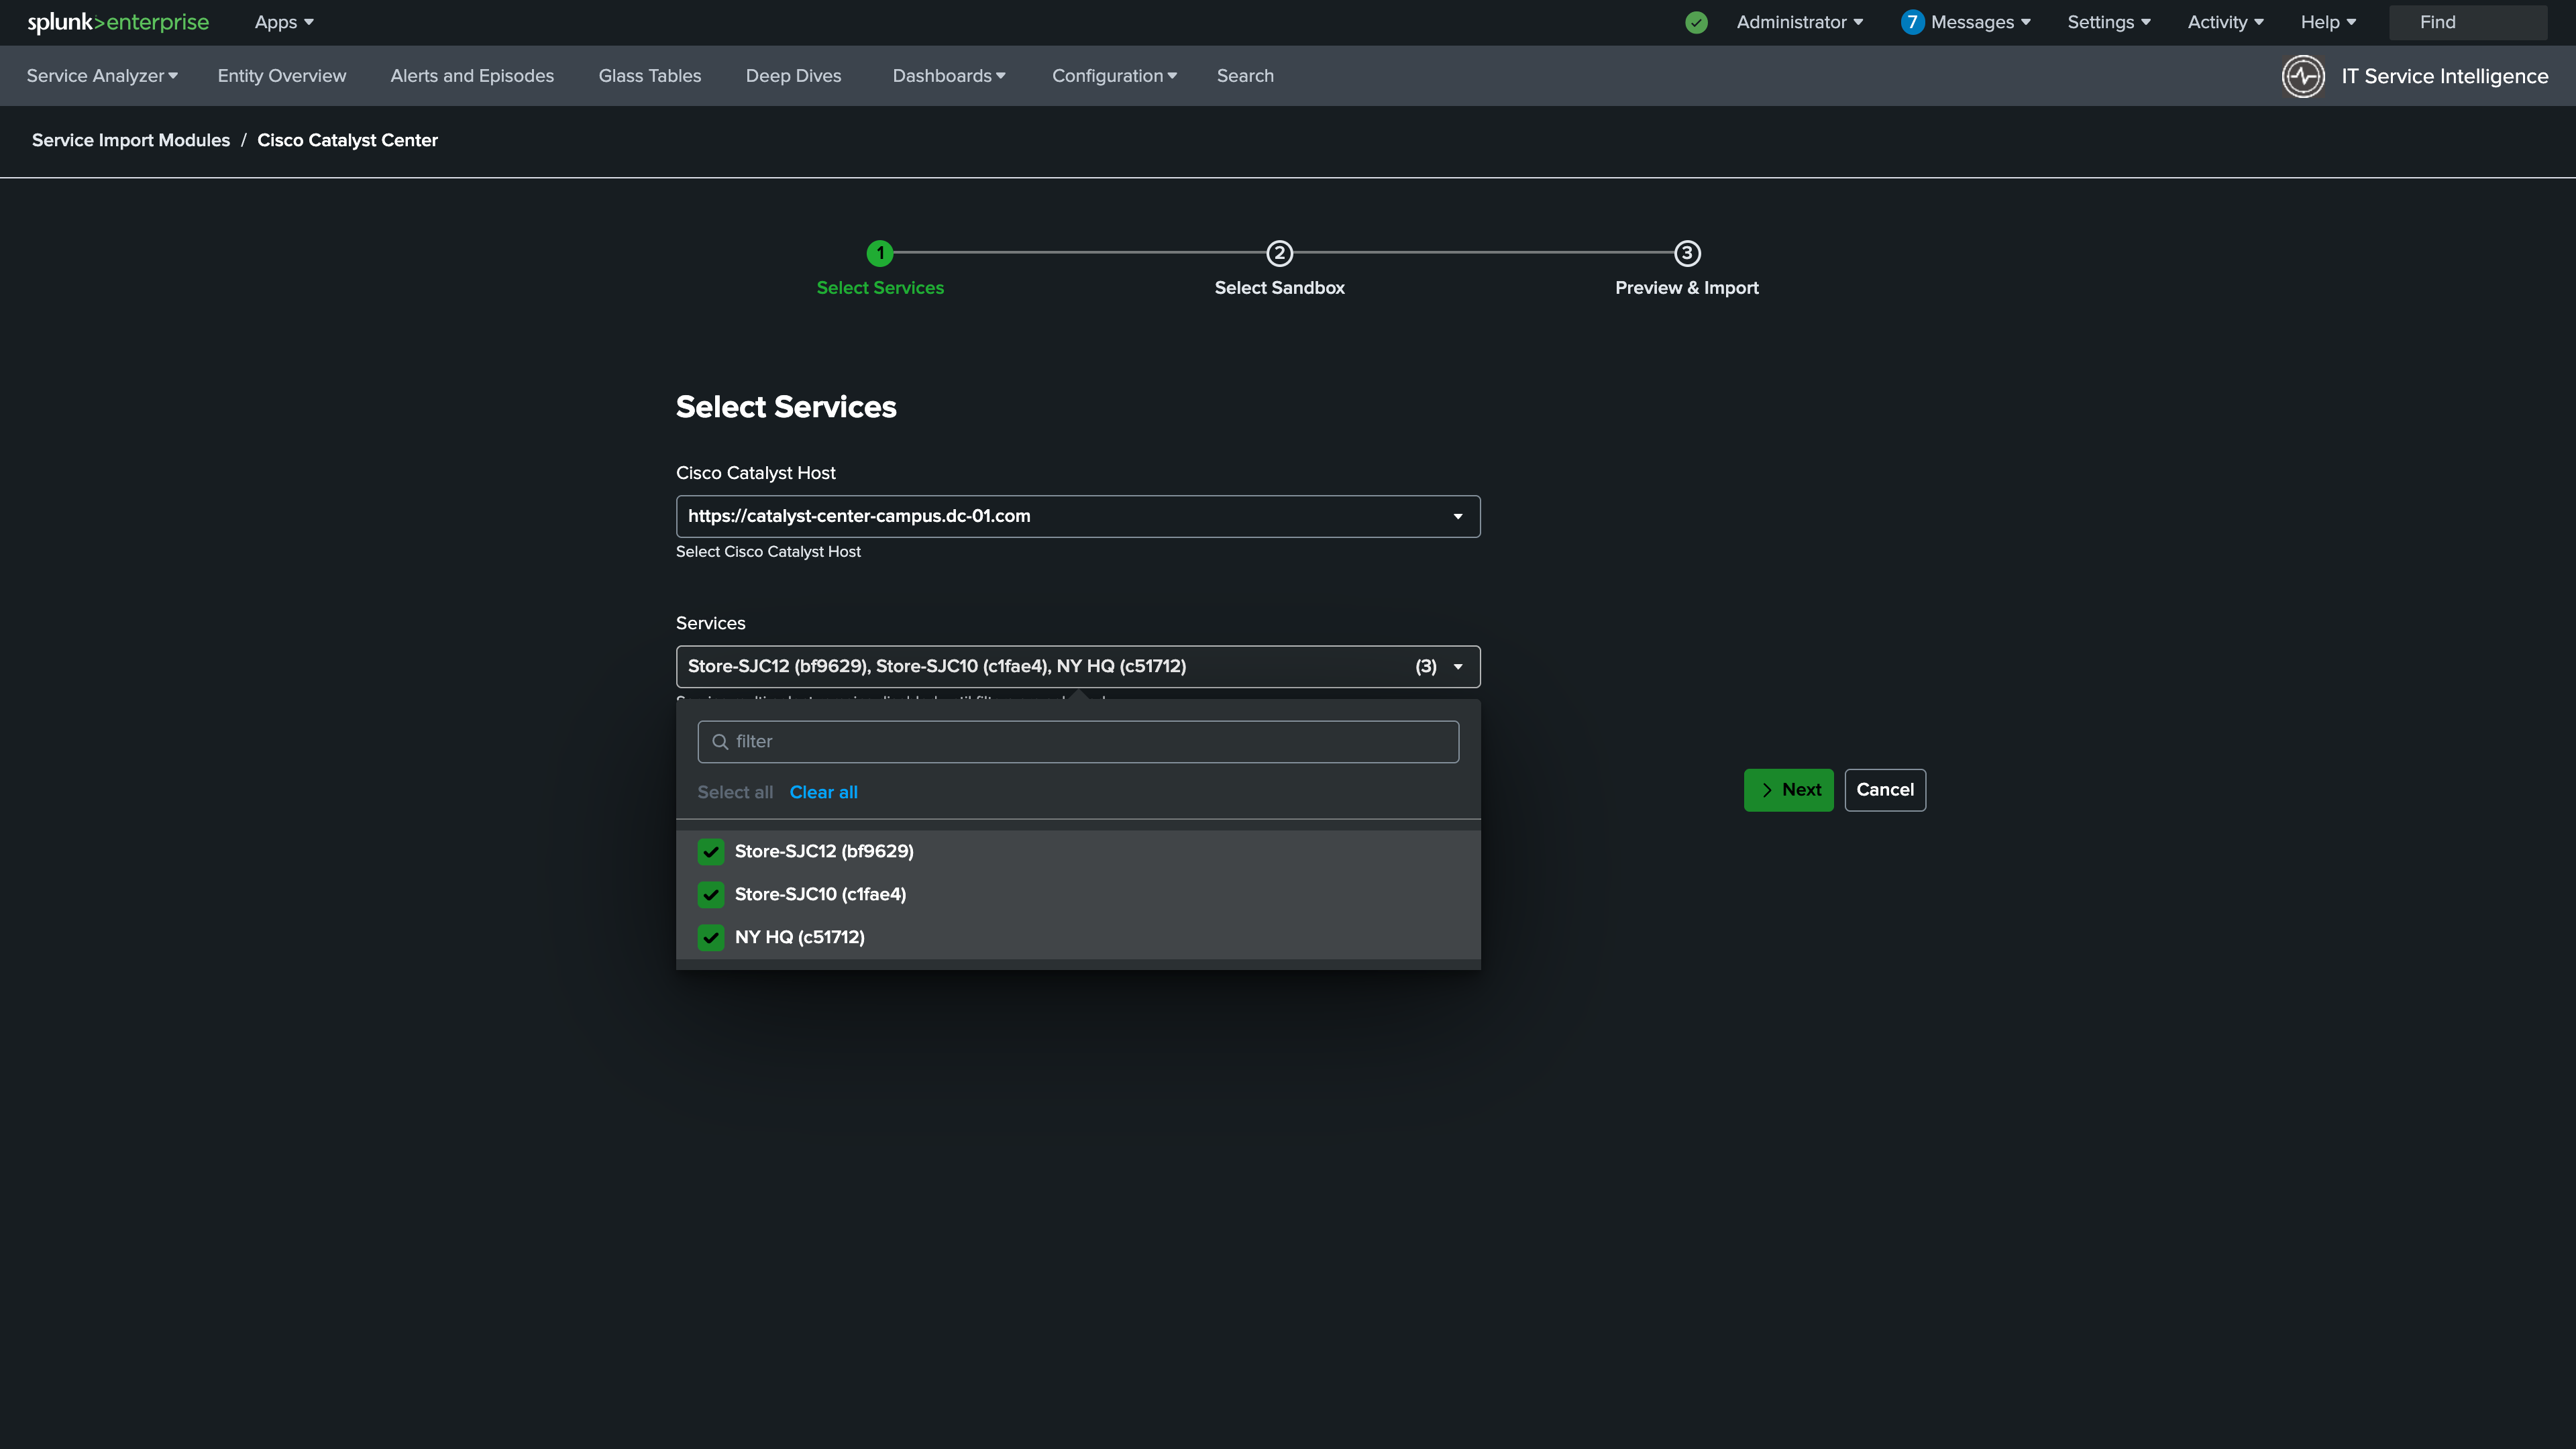
Task: Go to Service Import Modules breadcrumb
Action: pyautogui.click(x=131, y=141)
